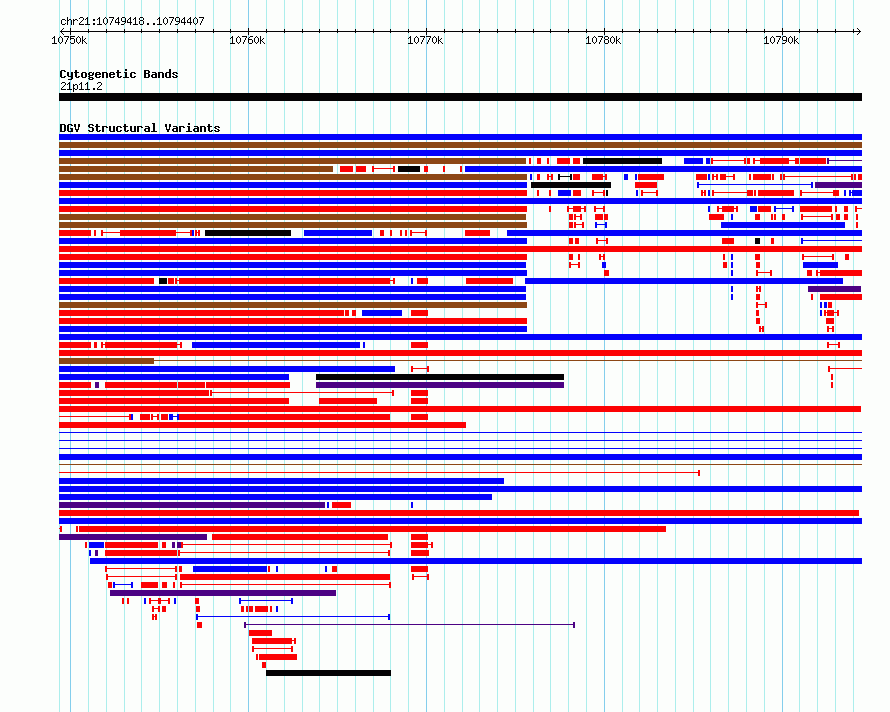This screenshot has width=890, height=712.
Task: Select the purple variant bar starting near 10753k
Action: tap(223, 593)
